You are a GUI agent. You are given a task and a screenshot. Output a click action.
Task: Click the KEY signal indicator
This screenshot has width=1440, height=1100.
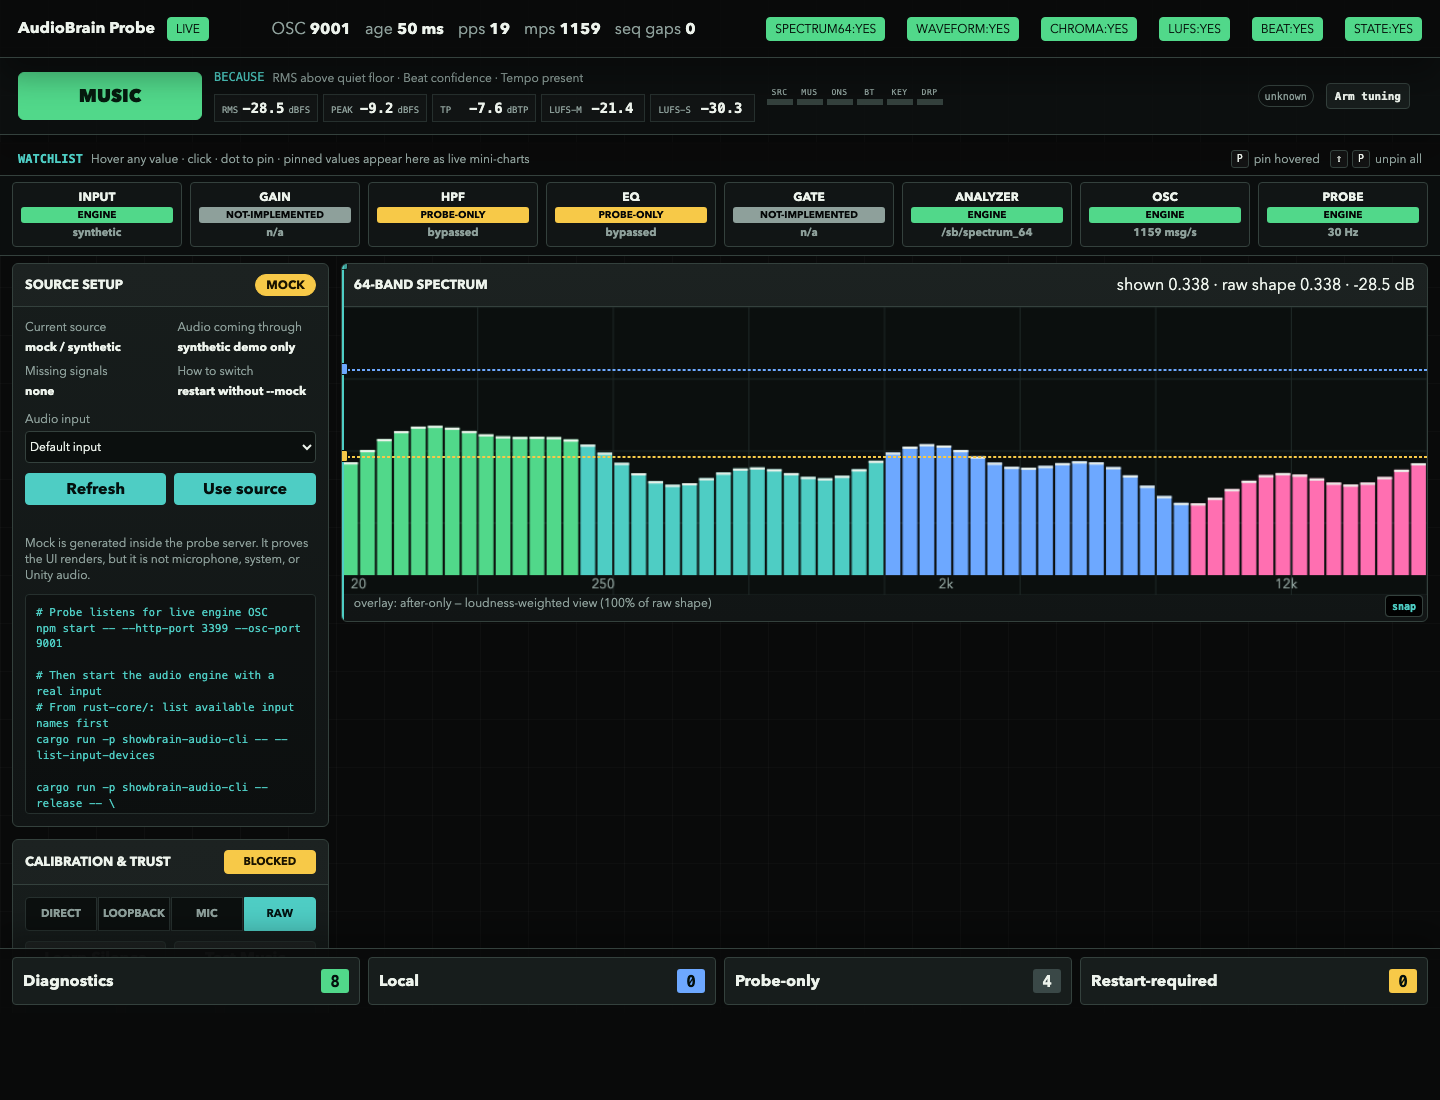[x=899, y=96]
